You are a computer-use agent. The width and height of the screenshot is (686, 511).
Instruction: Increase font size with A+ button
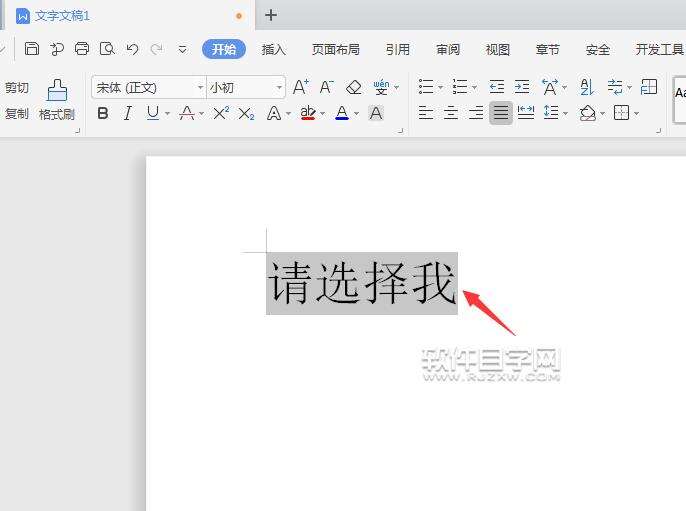pos(301,87)
